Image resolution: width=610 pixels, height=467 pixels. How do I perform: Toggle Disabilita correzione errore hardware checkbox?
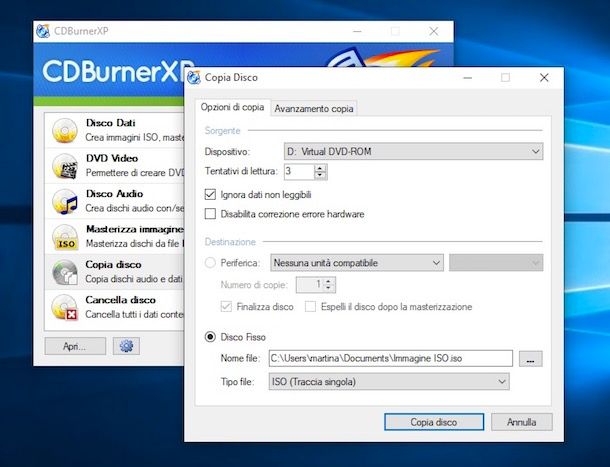(210, 214)
